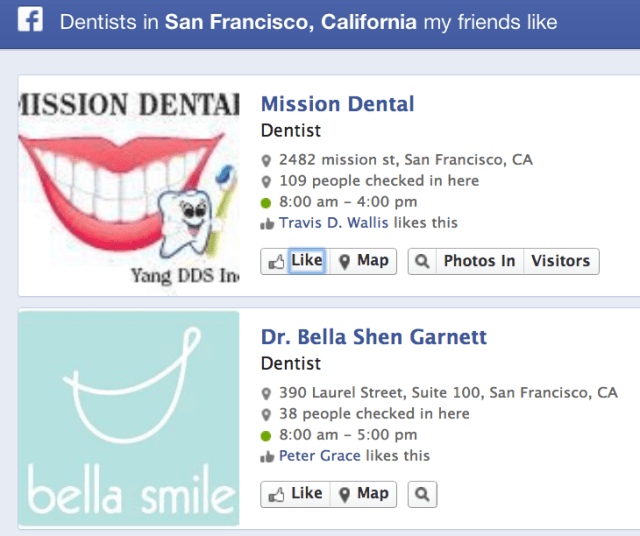This screenshot has height=536, width=640.
Task: Click the search magnifier button for Bella Shen Garnett
Action: coord(422,494)
